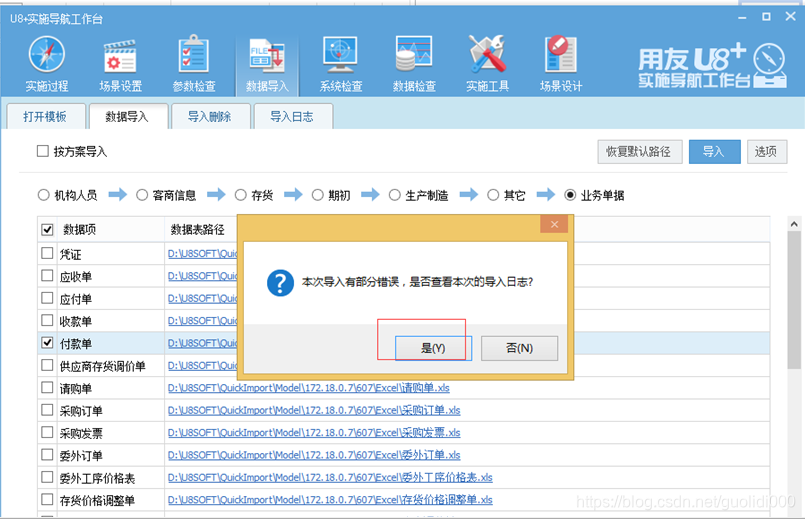Select the 期初 radio button
The width and height of the screenshot is (805, 520).
coord(318,195)
